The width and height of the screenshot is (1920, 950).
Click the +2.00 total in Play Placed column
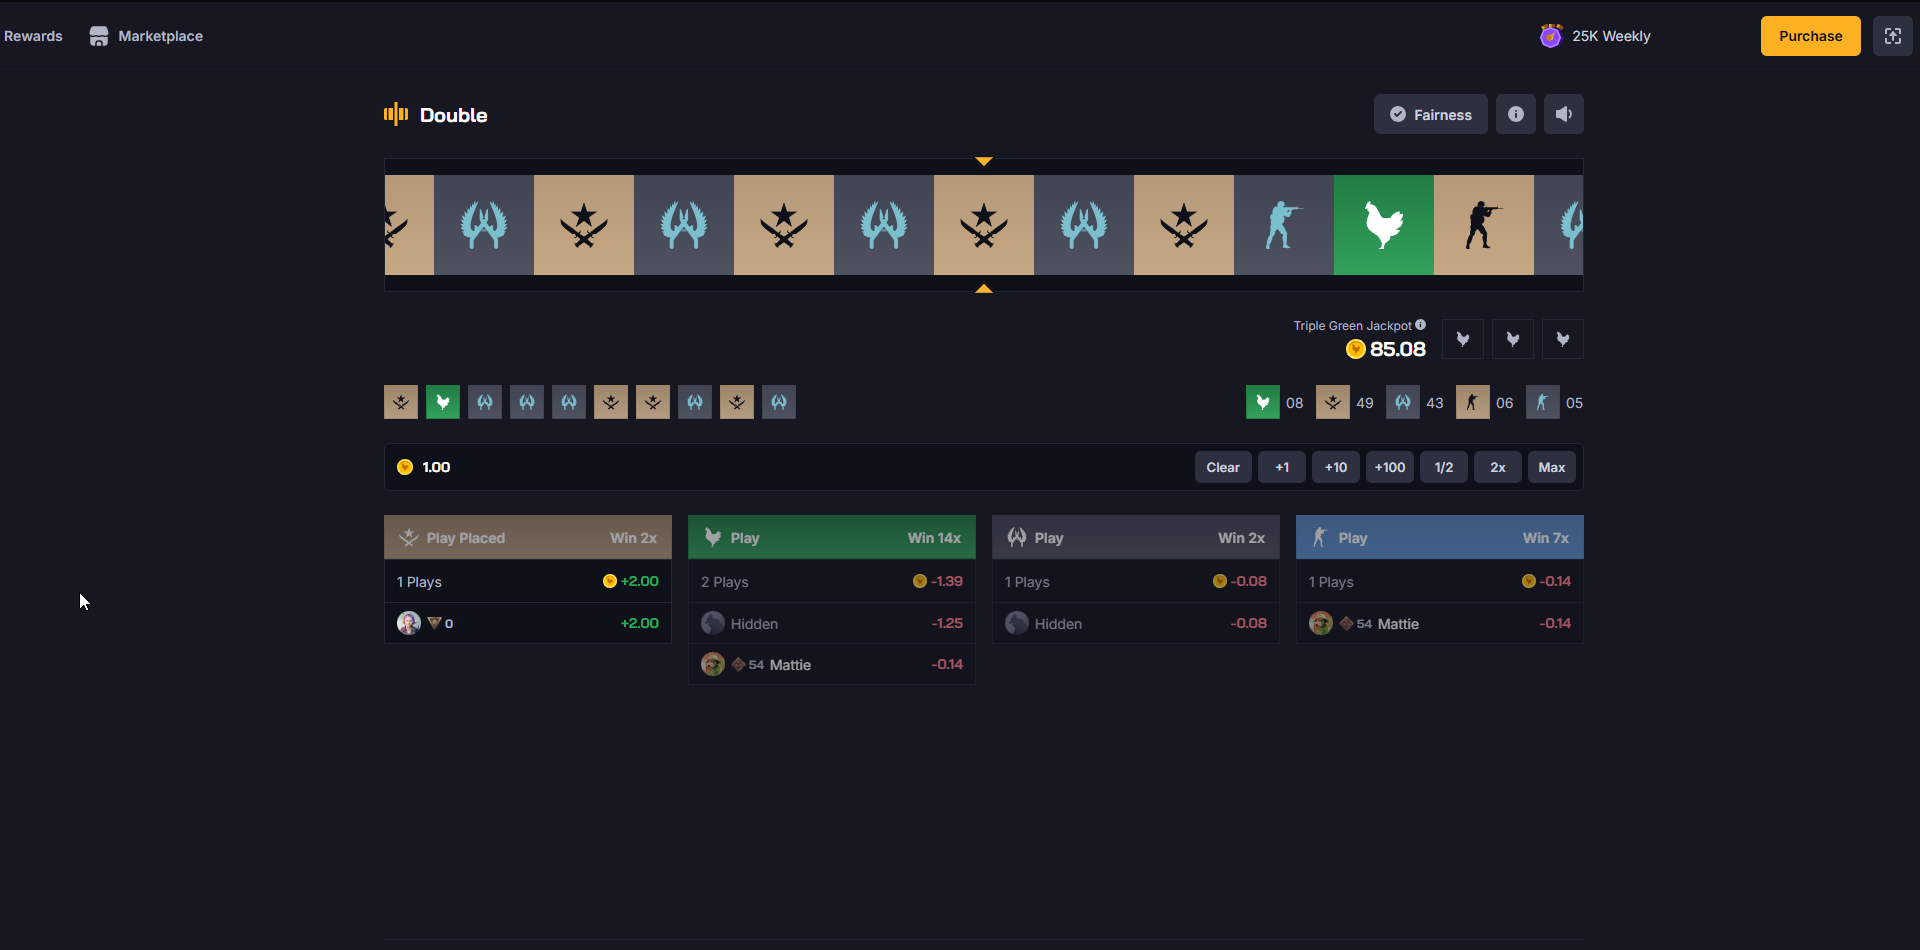click(x=640, y=581)
